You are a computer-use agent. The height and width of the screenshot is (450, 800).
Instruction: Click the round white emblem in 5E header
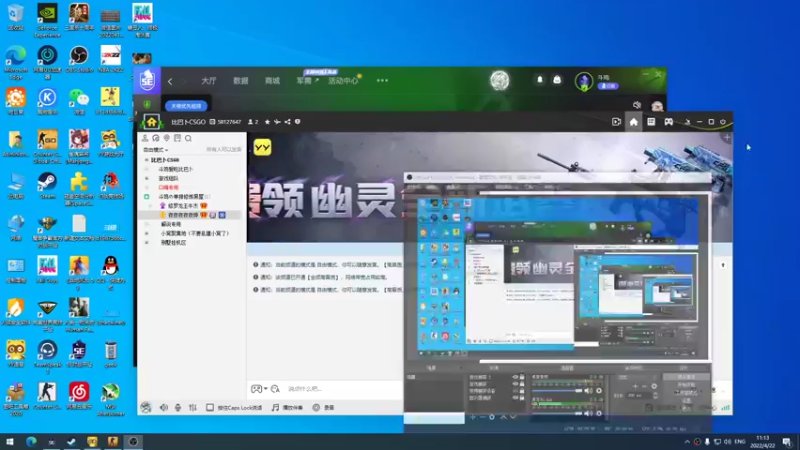point(499,80)
